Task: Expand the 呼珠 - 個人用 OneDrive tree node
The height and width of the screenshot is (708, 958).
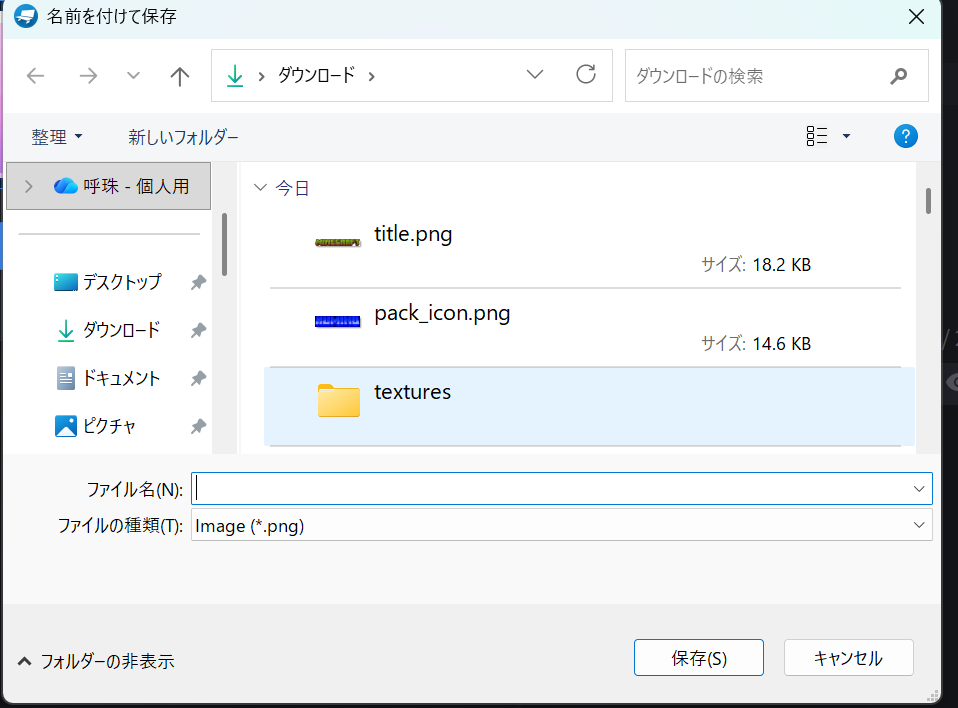Action: 28,186
